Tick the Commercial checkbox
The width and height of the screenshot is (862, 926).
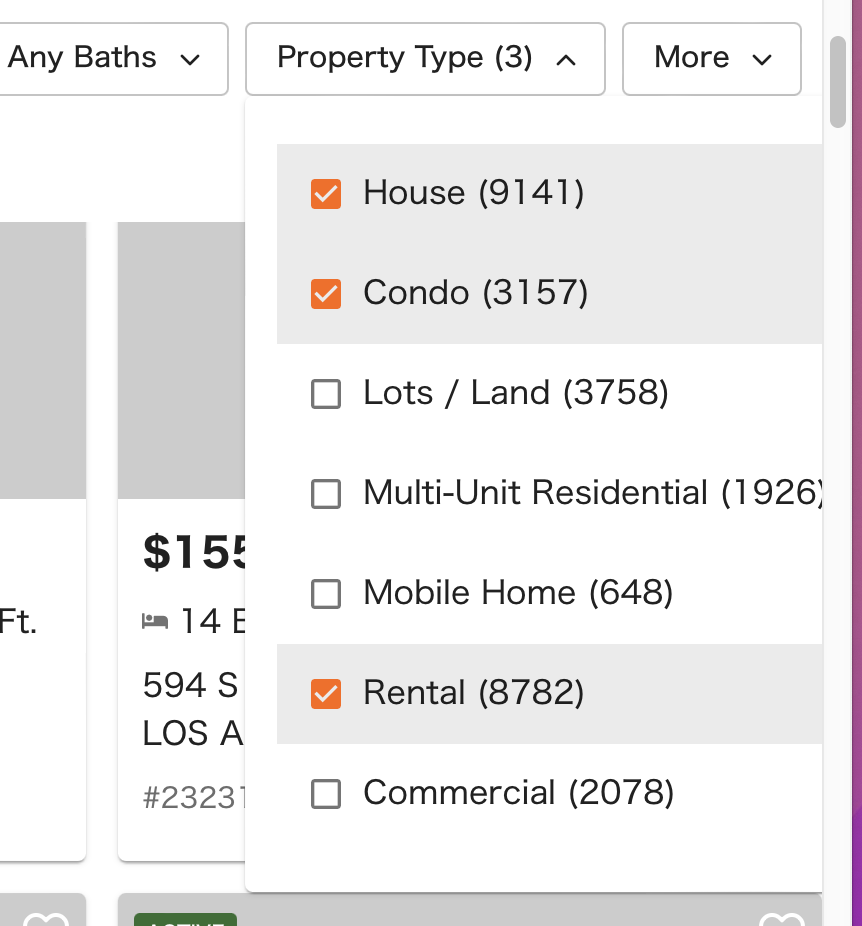tap(326, 794)
